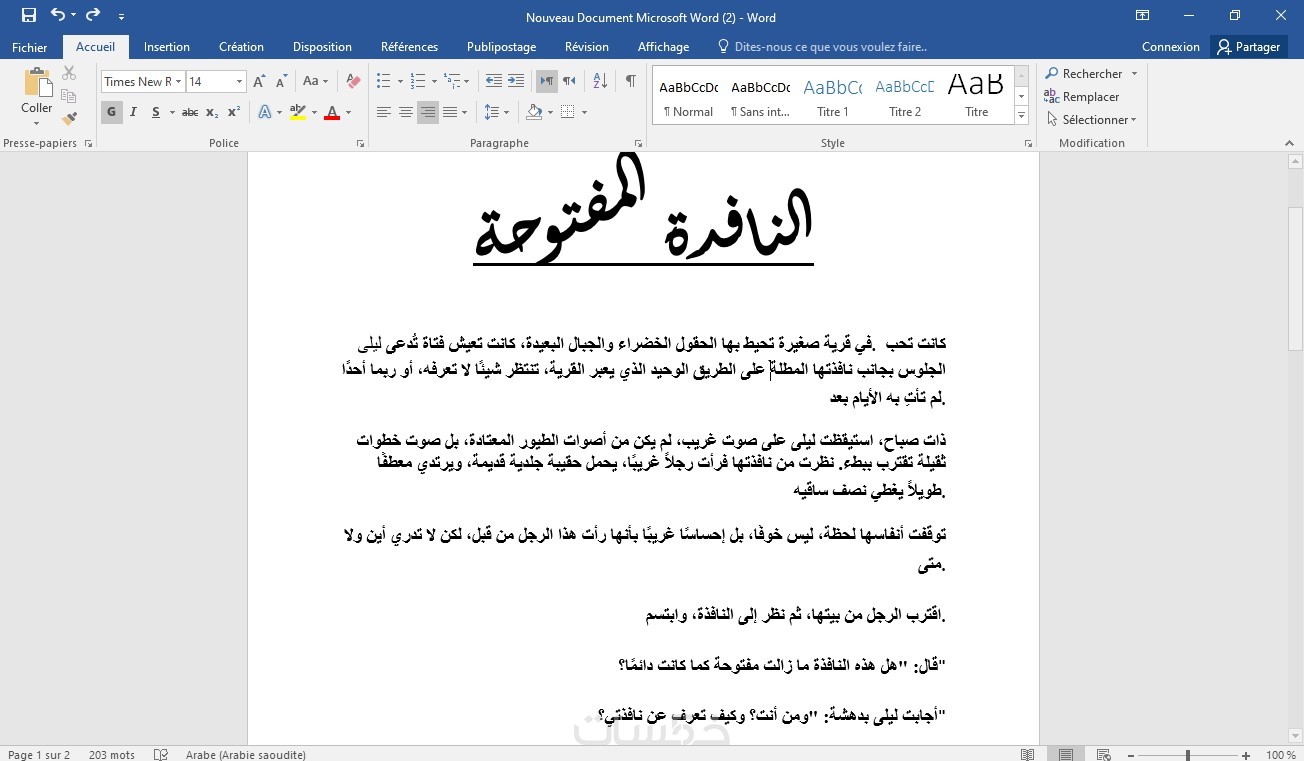The height and width of the screenshot is (761, 1304).
Task: Zoom out with the minus button
Action: click(1131, 755)
